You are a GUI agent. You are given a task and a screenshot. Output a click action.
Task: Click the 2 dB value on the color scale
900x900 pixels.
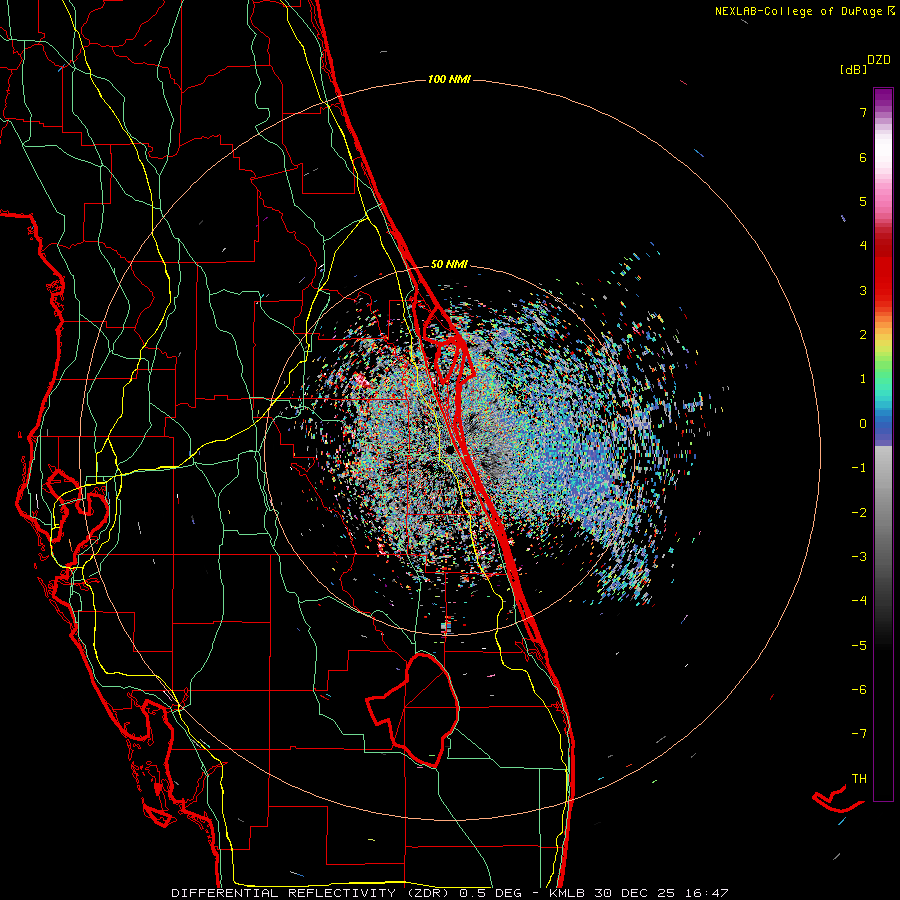863,335
